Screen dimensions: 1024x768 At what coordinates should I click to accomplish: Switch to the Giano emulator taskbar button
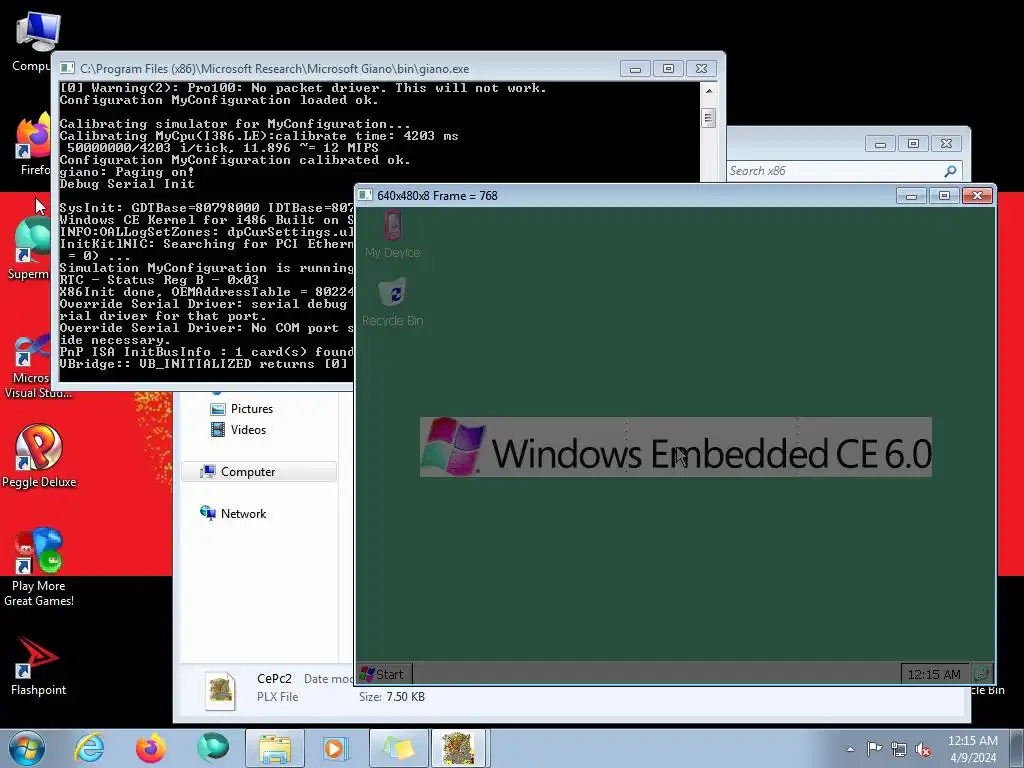[459, 748]
